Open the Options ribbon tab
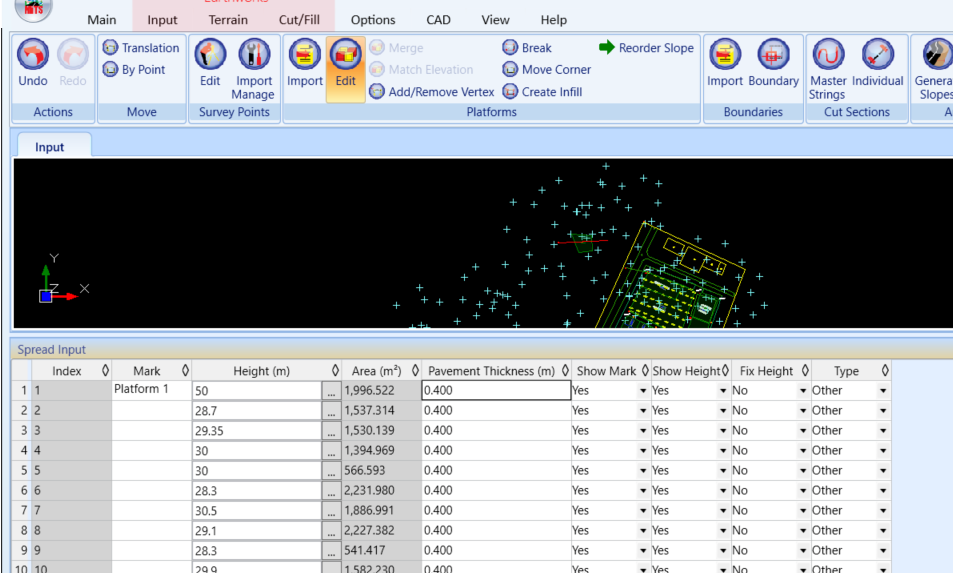The width and height of the screenshot is (953, 573). click(x=373, y=19)
